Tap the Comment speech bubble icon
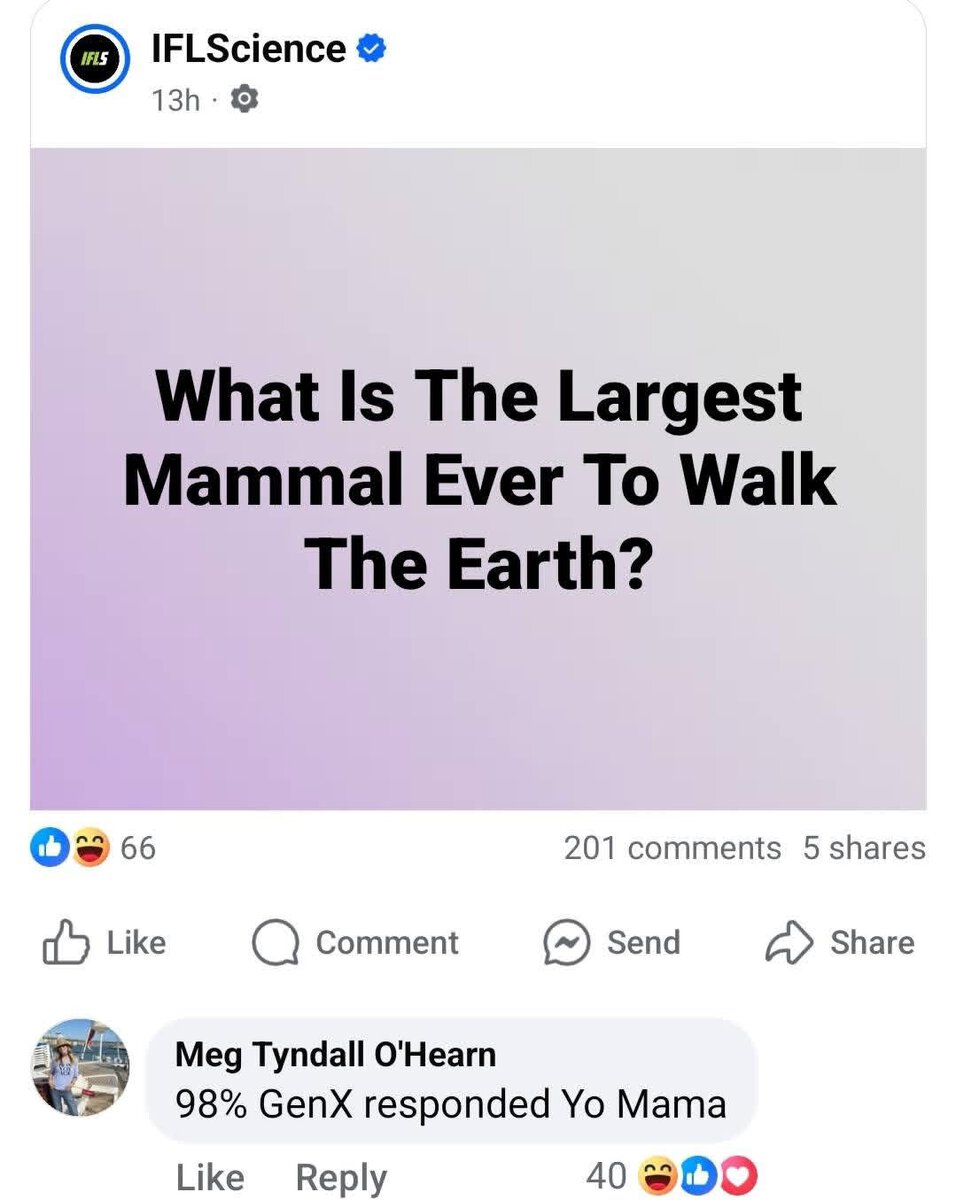The width and height of the screenshot is (956, 1200). coord(275,943)
